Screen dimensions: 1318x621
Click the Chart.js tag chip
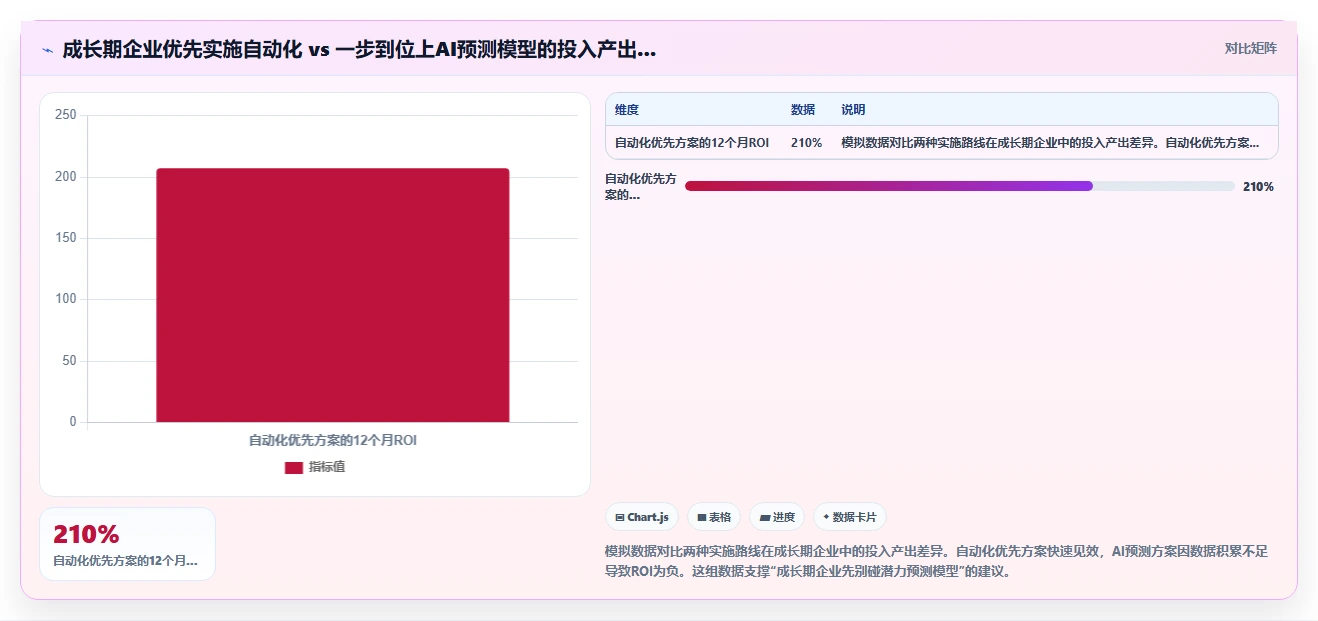pos(642,517)
